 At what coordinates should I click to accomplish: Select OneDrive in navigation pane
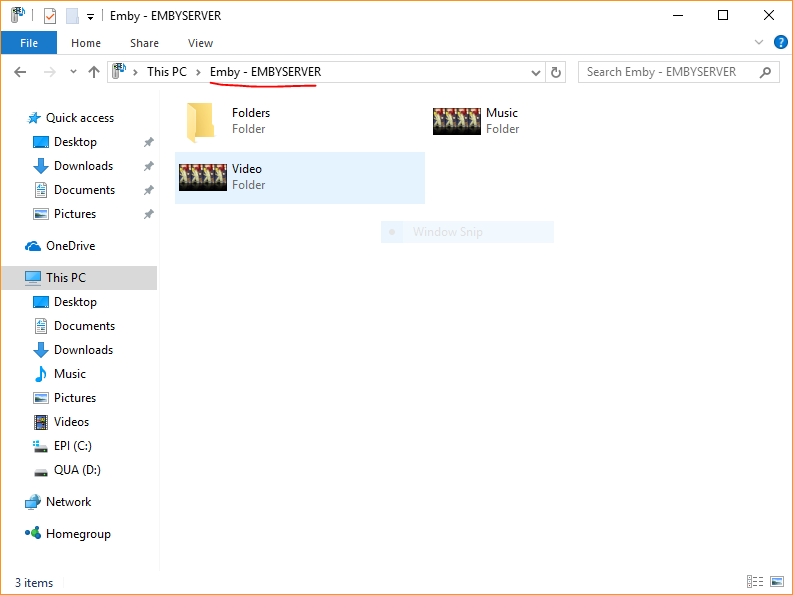pos(70,246)
